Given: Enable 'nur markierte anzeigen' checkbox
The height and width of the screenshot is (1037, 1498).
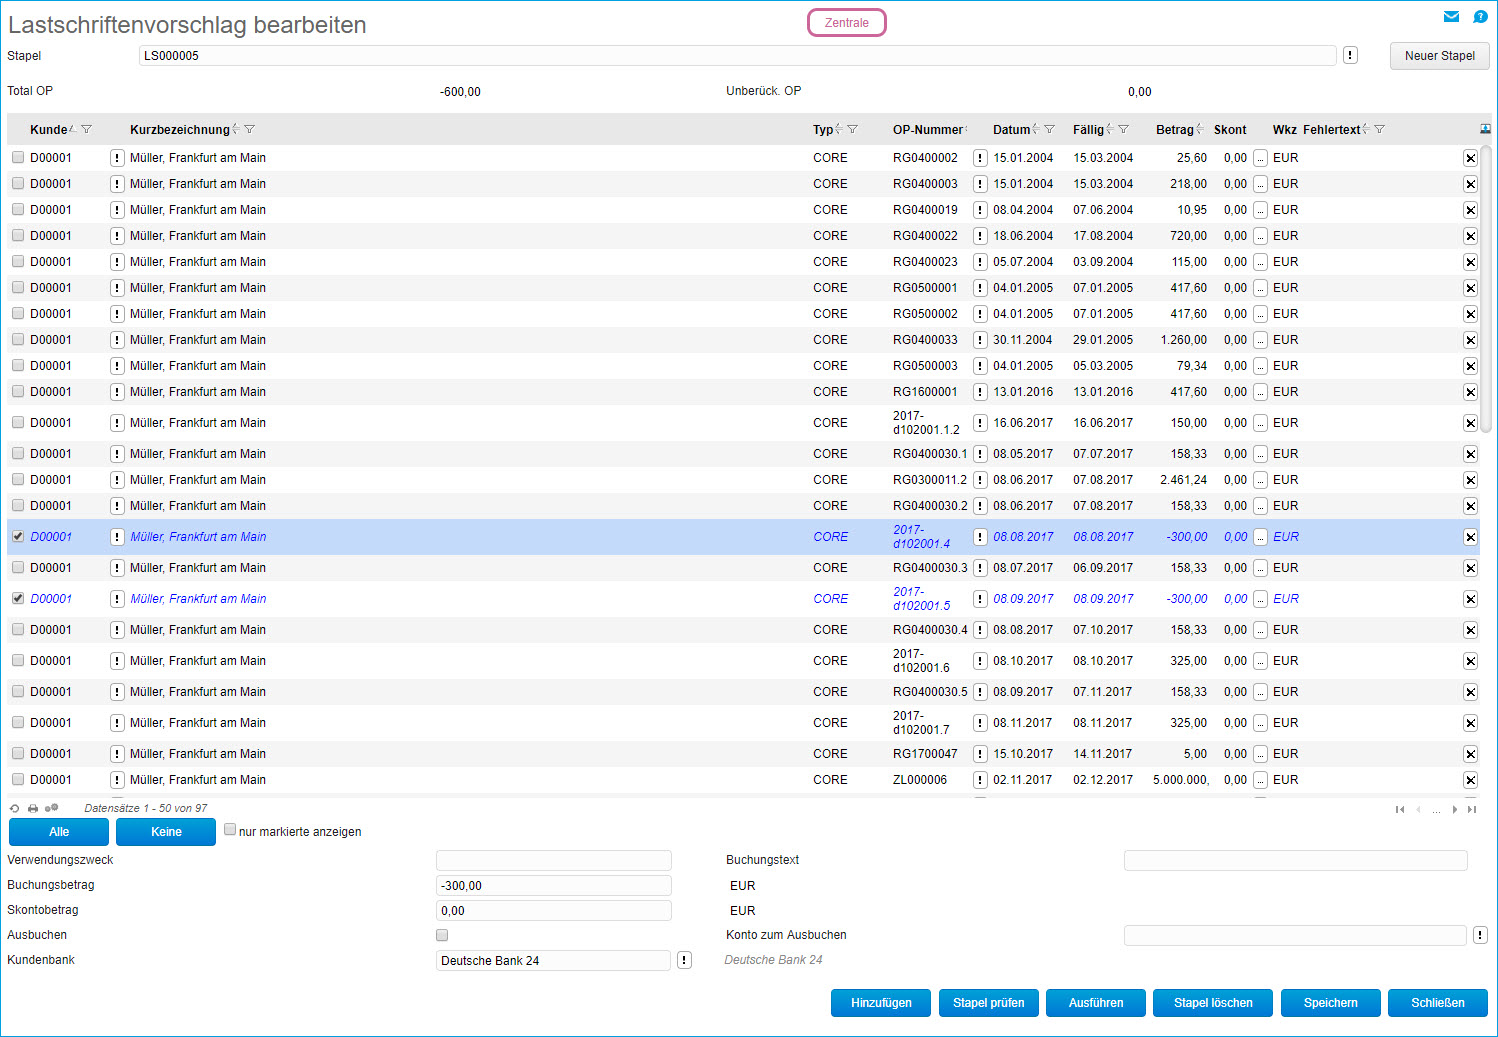Looking at the screenshot, I should click(x=230, y=830).
